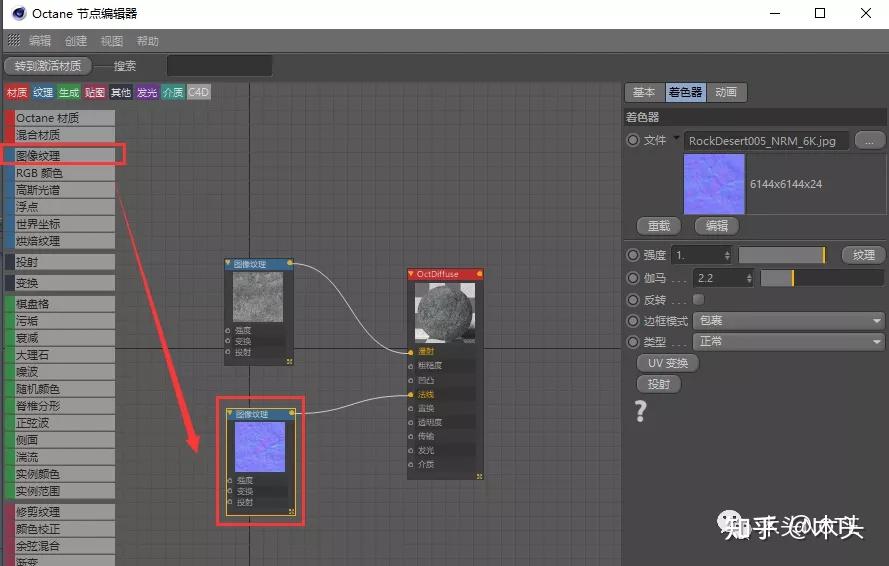Toggle the C4D filter tag

[x=198, y=92]
